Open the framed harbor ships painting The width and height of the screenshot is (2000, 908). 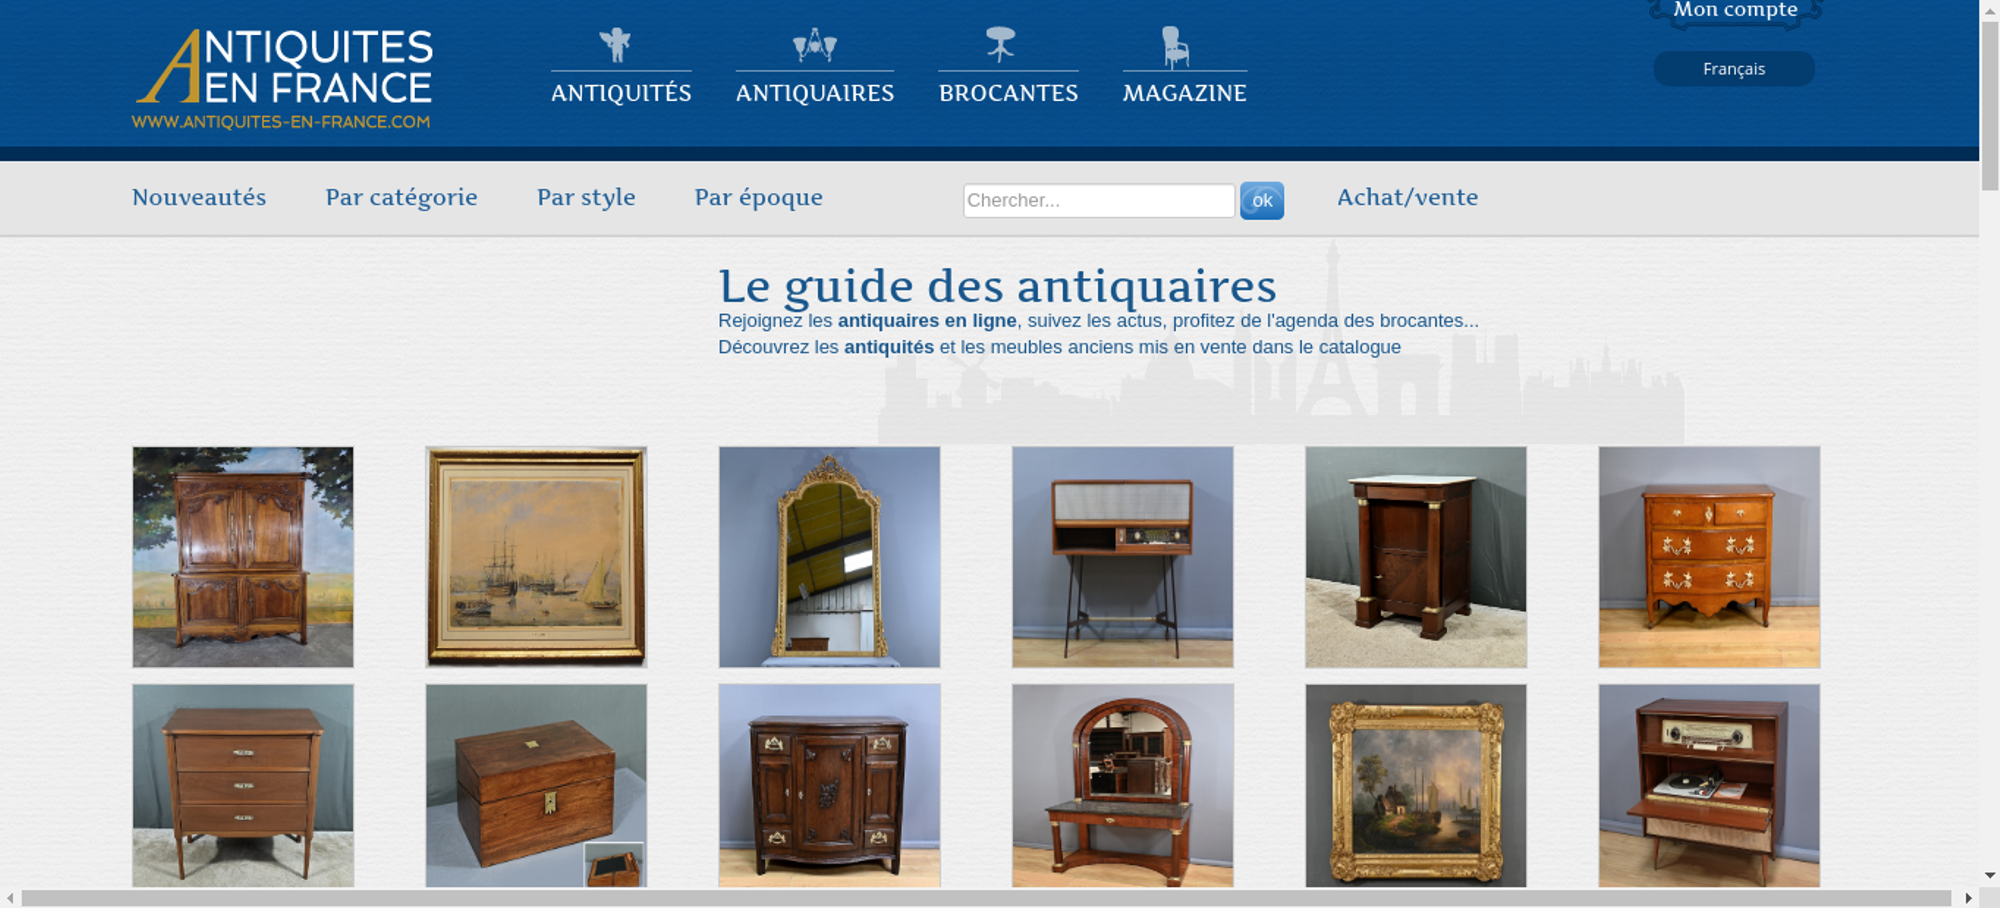click(x=536, y=557)
